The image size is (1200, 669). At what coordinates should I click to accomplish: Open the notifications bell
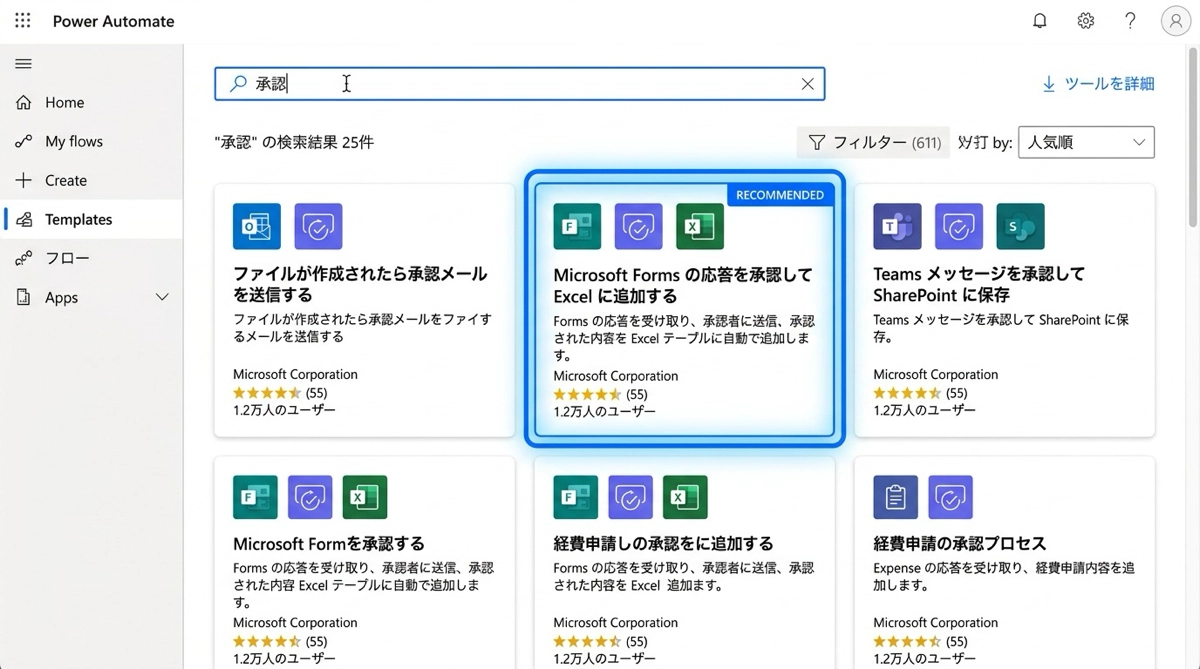tap(1040, 21)
